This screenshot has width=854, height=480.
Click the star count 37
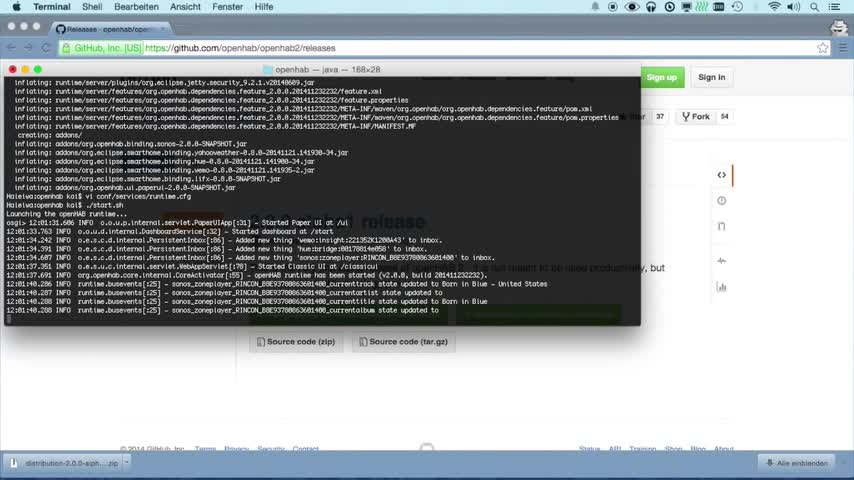pos(660,117)
